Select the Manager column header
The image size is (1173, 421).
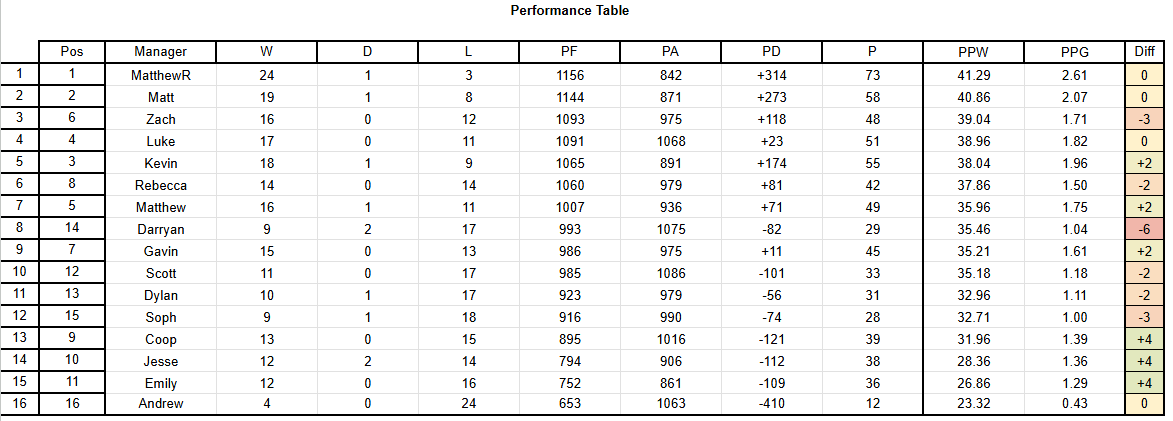(161, 52)
